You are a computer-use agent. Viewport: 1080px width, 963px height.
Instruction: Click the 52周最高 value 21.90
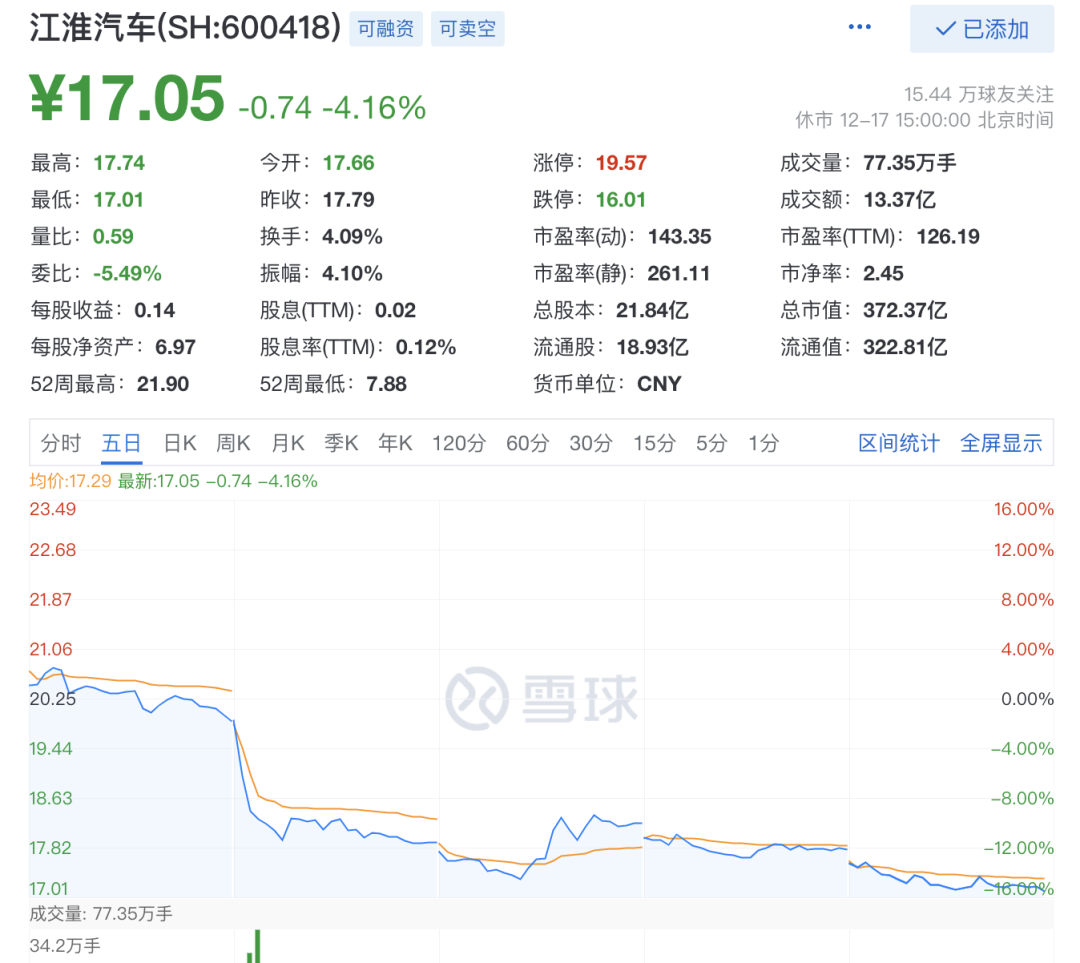click(163, 384)
